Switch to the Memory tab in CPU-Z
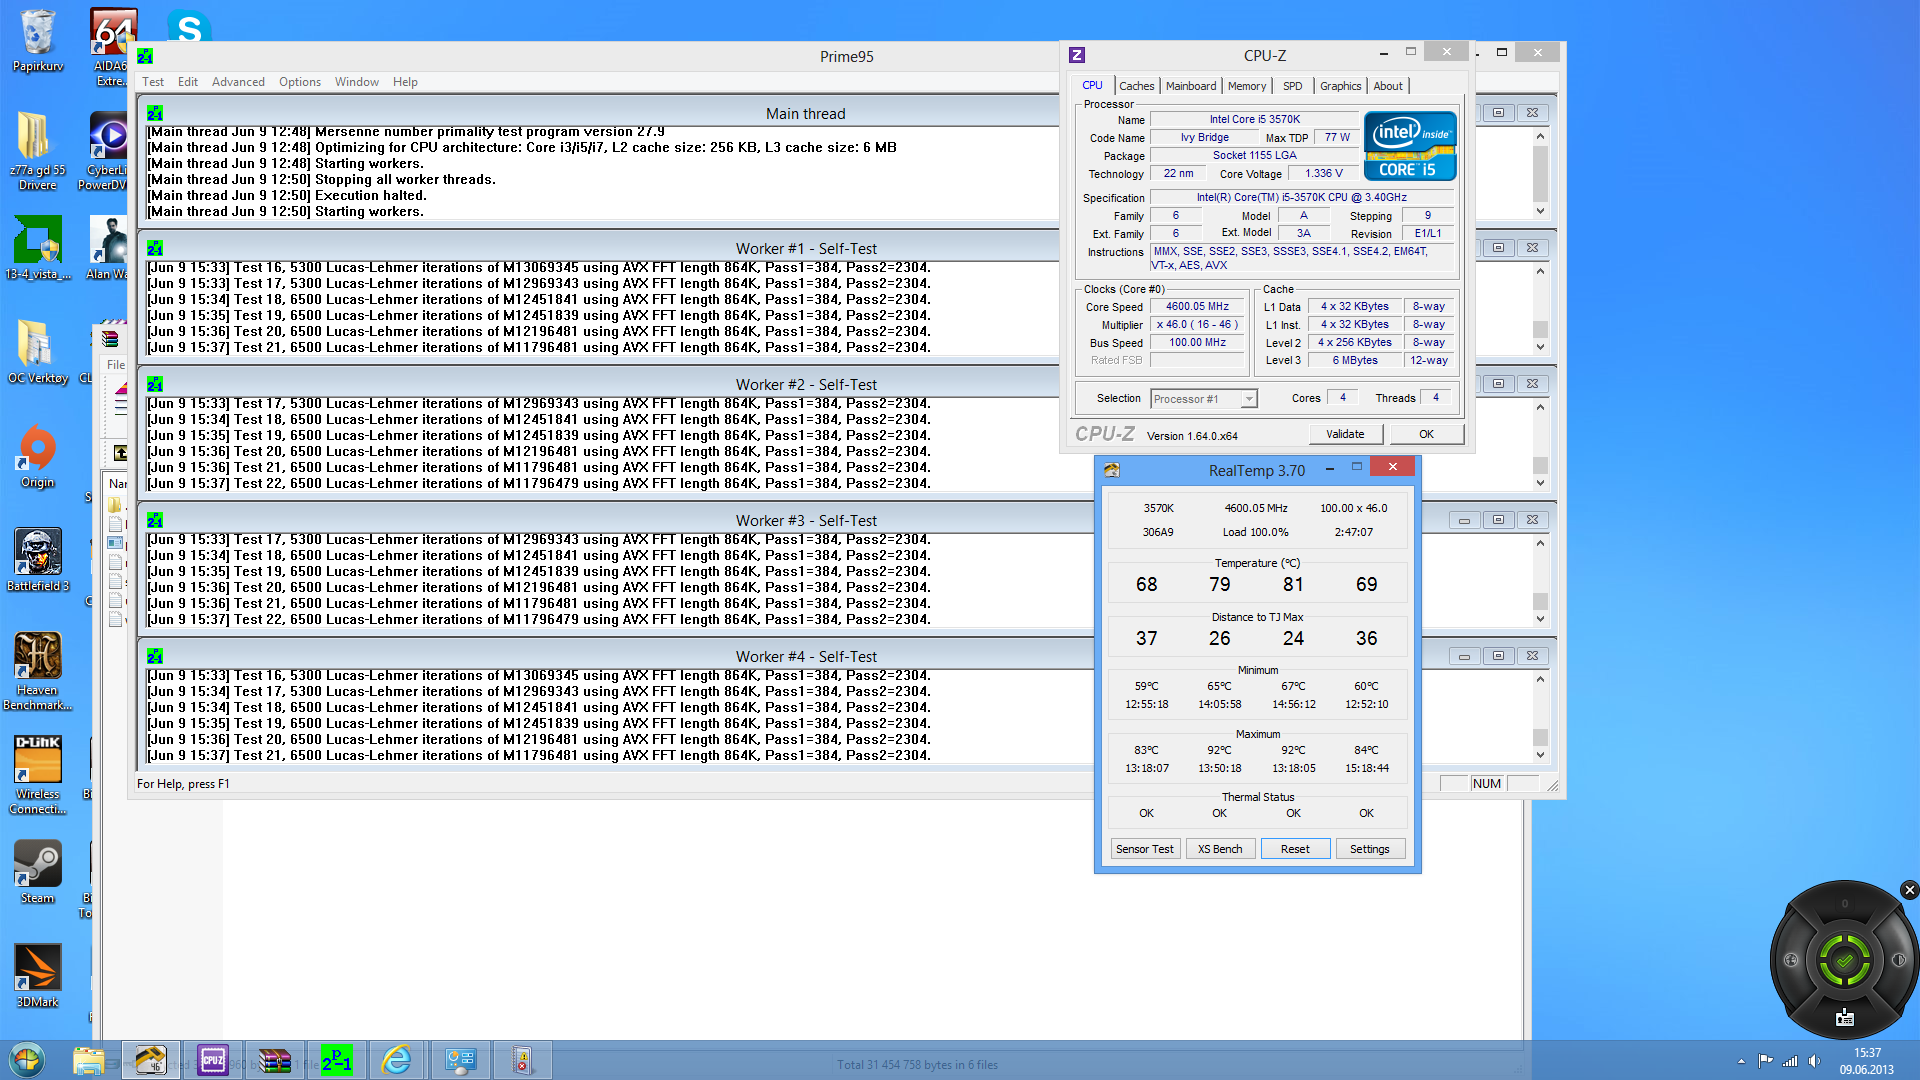The width and height of the screenshot is (1920, 1080). [1246, 86]
